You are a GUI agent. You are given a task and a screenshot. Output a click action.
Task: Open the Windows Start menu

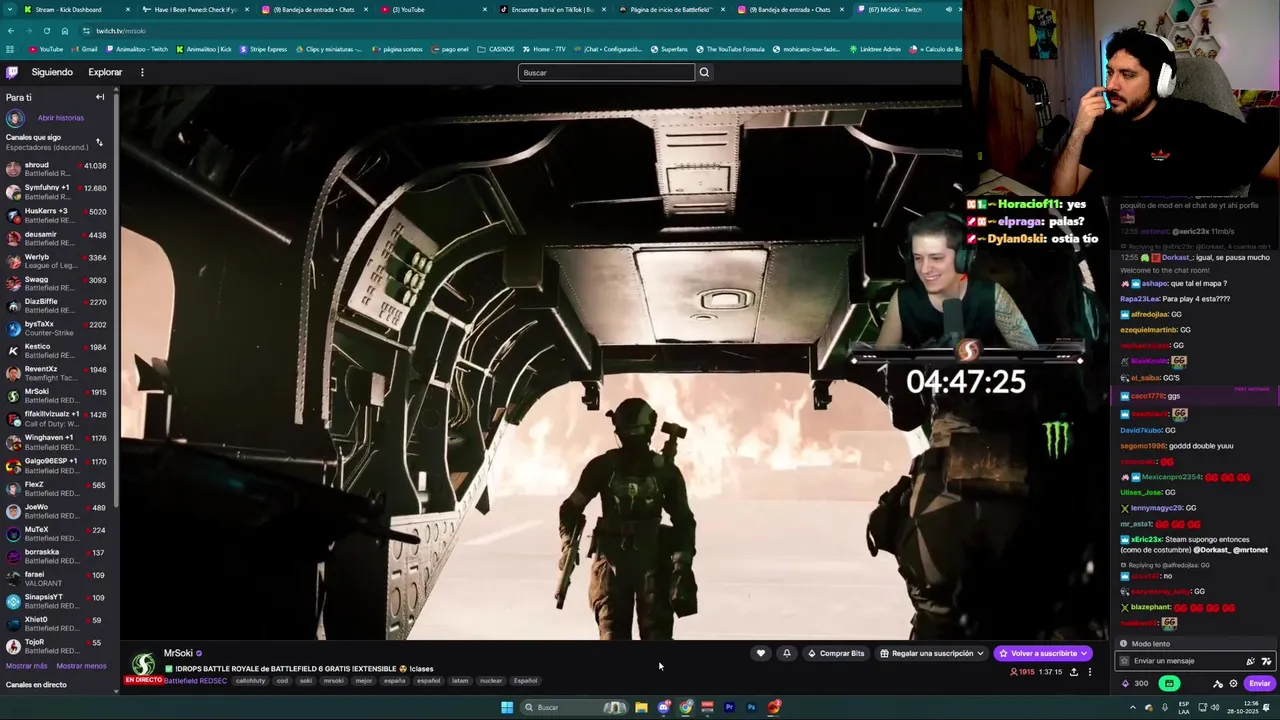507,707
